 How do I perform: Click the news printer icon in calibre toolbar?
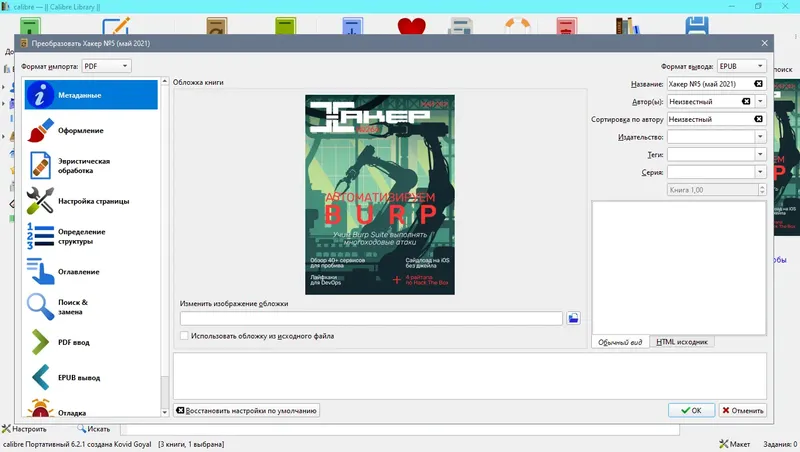(460, 26)
